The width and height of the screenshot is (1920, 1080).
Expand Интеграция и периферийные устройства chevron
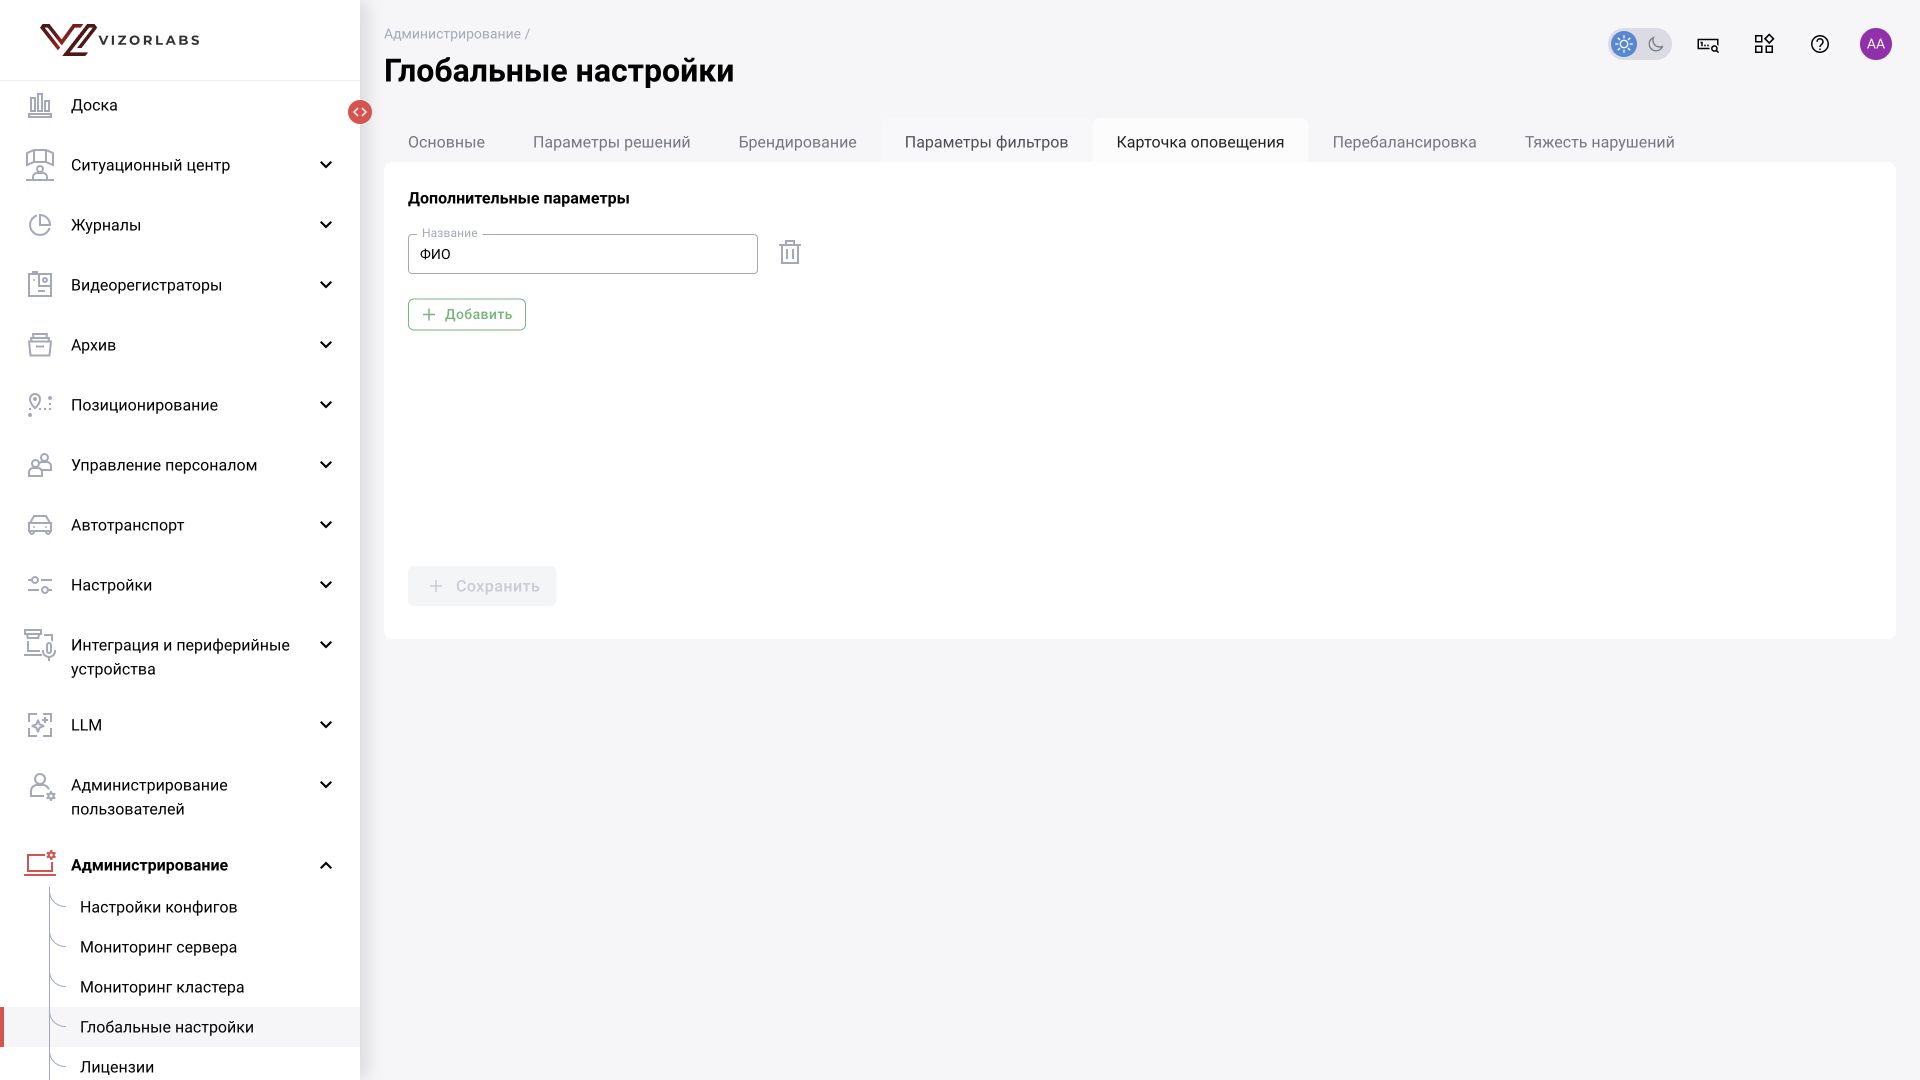click(326, 645)
